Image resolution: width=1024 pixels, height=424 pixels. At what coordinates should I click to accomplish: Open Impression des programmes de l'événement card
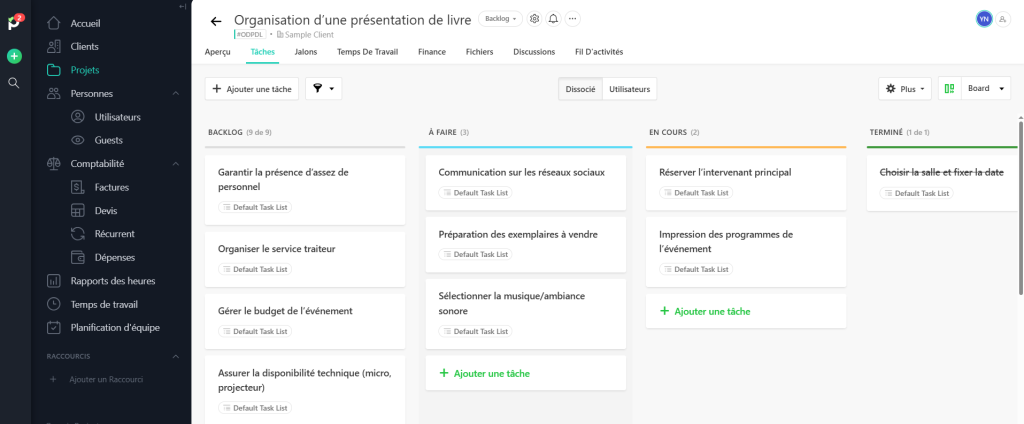pos(746,252)
